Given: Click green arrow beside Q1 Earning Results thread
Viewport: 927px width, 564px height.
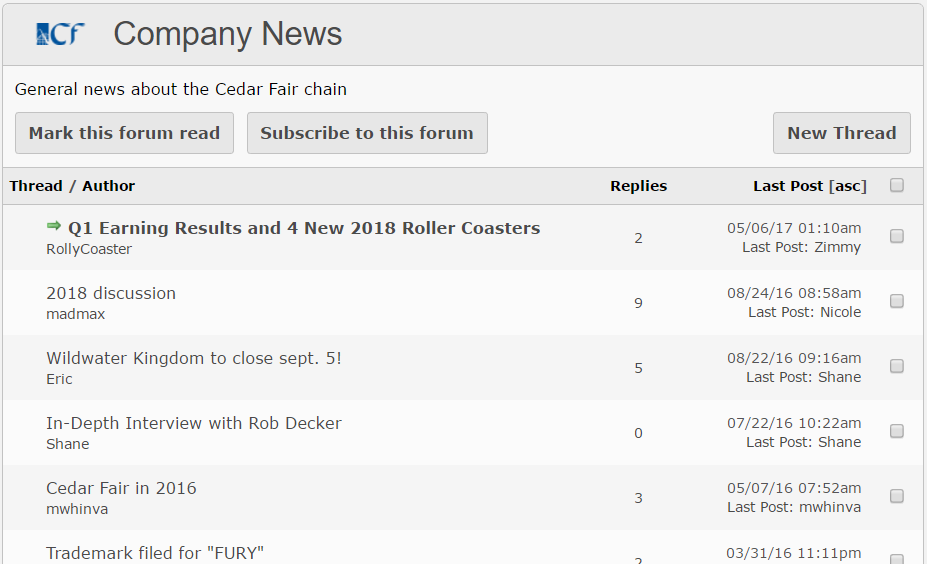Looking at the screenshot, I should coord(54,227).
